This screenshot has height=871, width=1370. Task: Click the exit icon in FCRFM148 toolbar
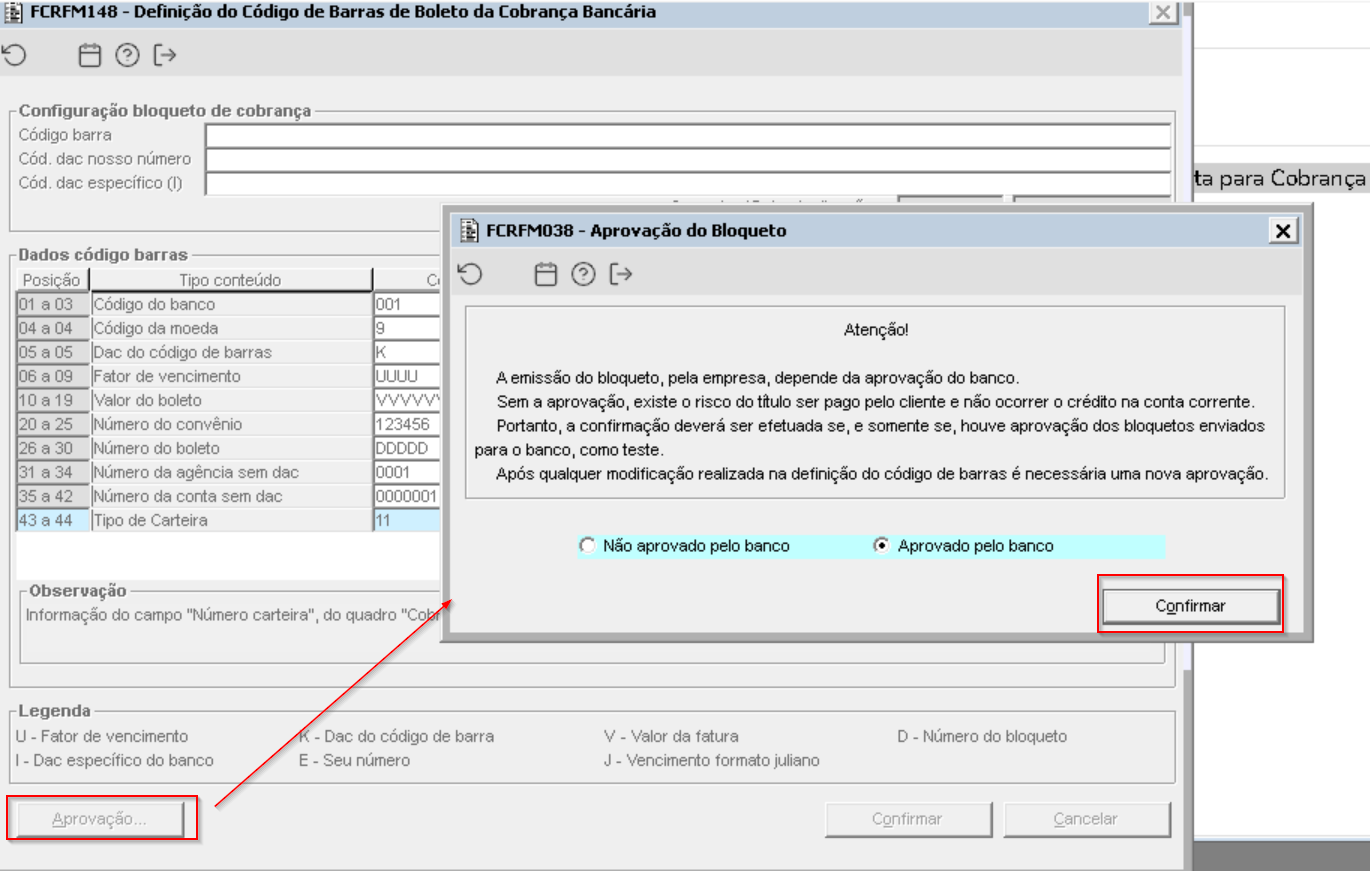pyautogui.click(x=165, y=55)
